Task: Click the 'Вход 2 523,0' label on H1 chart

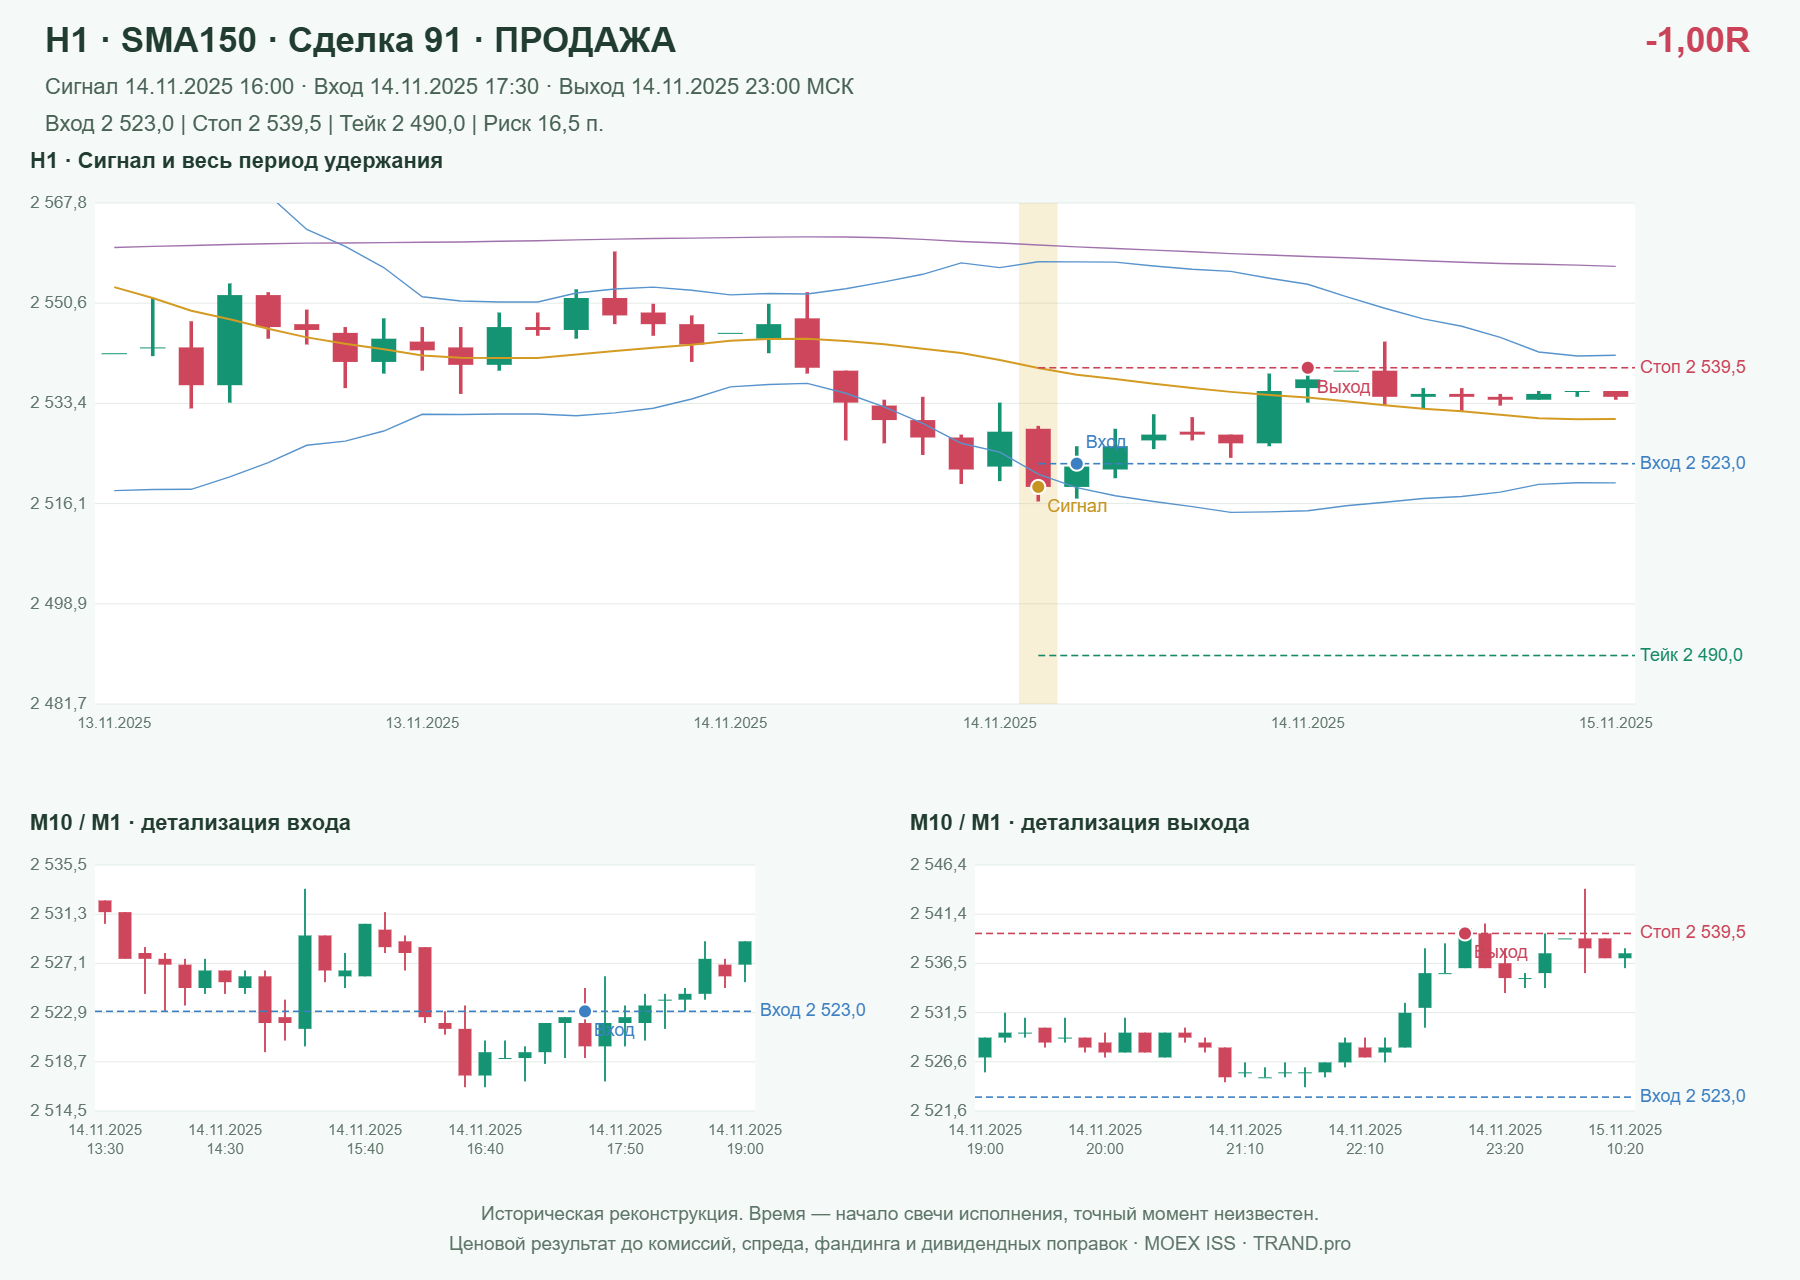Action: coord(1692,463)
